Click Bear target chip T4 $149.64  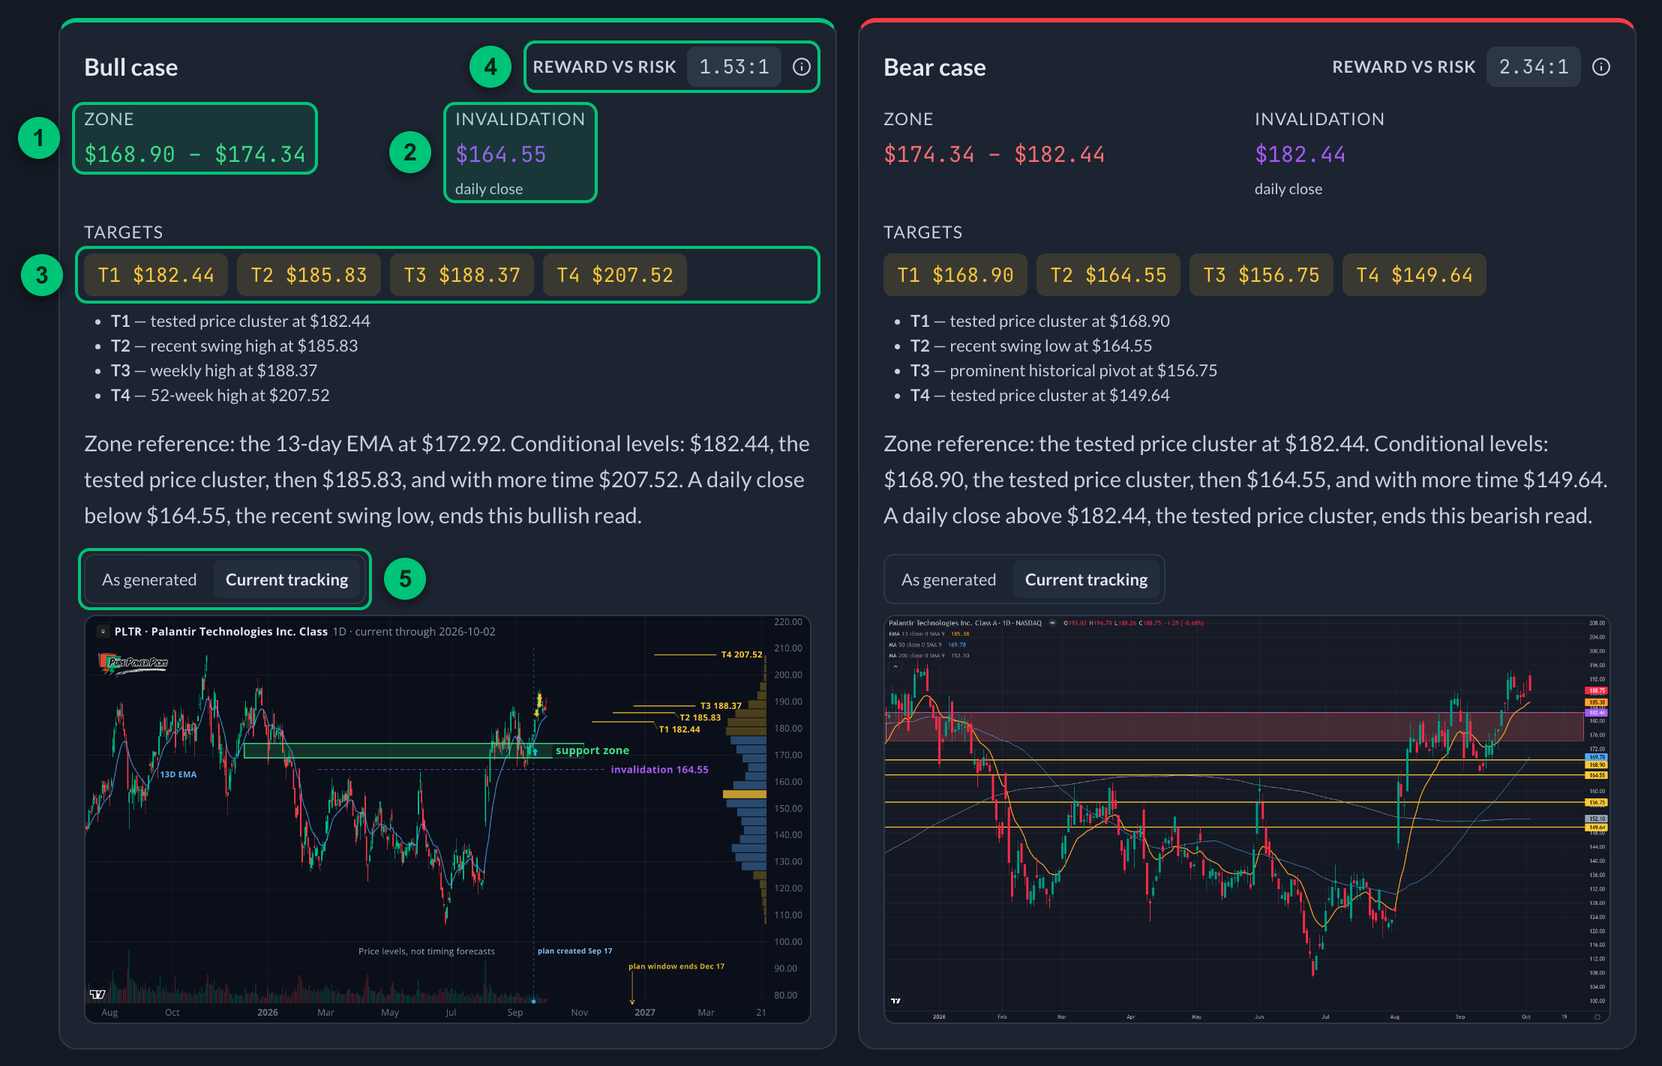coord(1414,275)
